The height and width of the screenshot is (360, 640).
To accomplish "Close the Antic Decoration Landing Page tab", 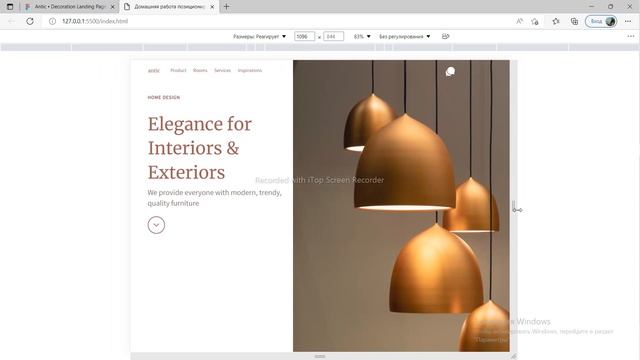I will pyautogui.click(x=113, y=7).
